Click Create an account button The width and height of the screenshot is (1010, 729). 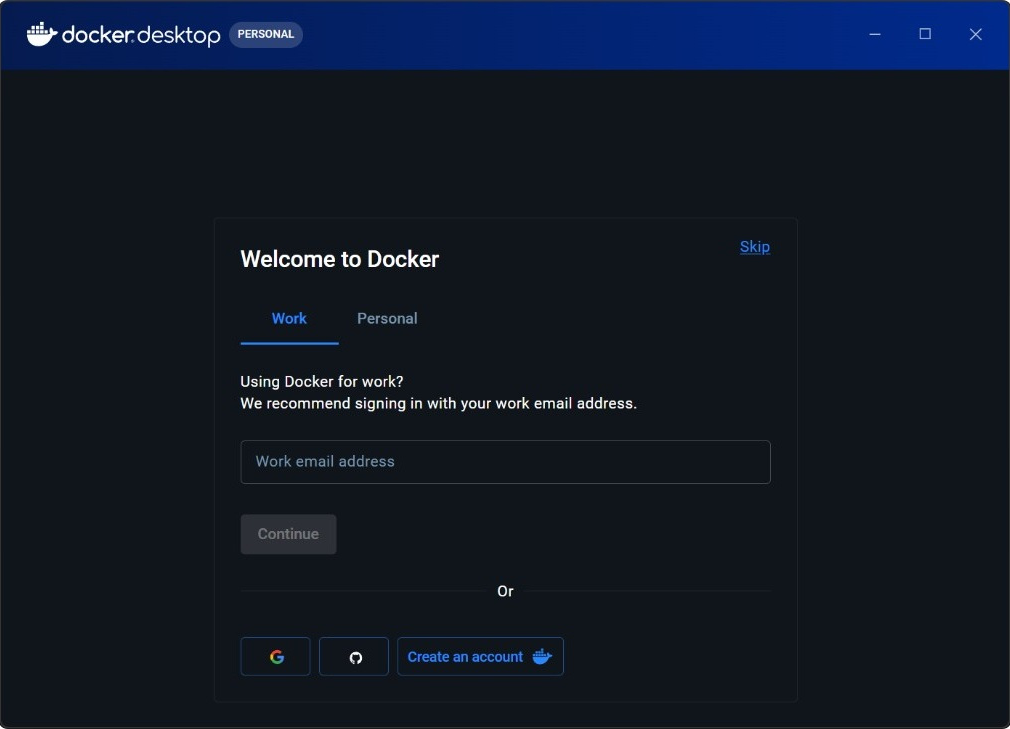click(480, 656)
